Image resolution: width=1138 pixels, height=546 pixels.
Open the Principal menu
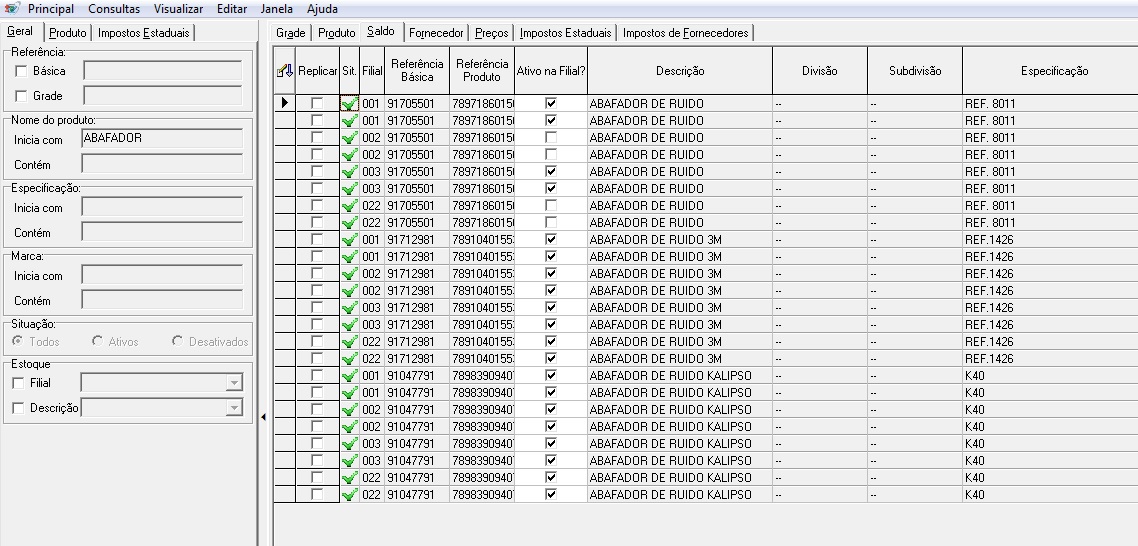pyautogui.click(x=51, y=9)
